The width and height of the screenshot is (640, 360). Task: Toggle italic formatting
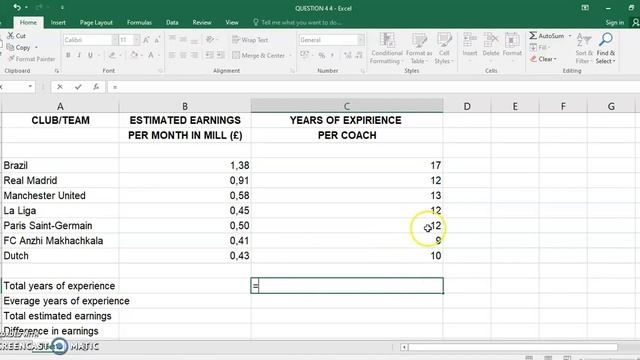click(79, 55)
